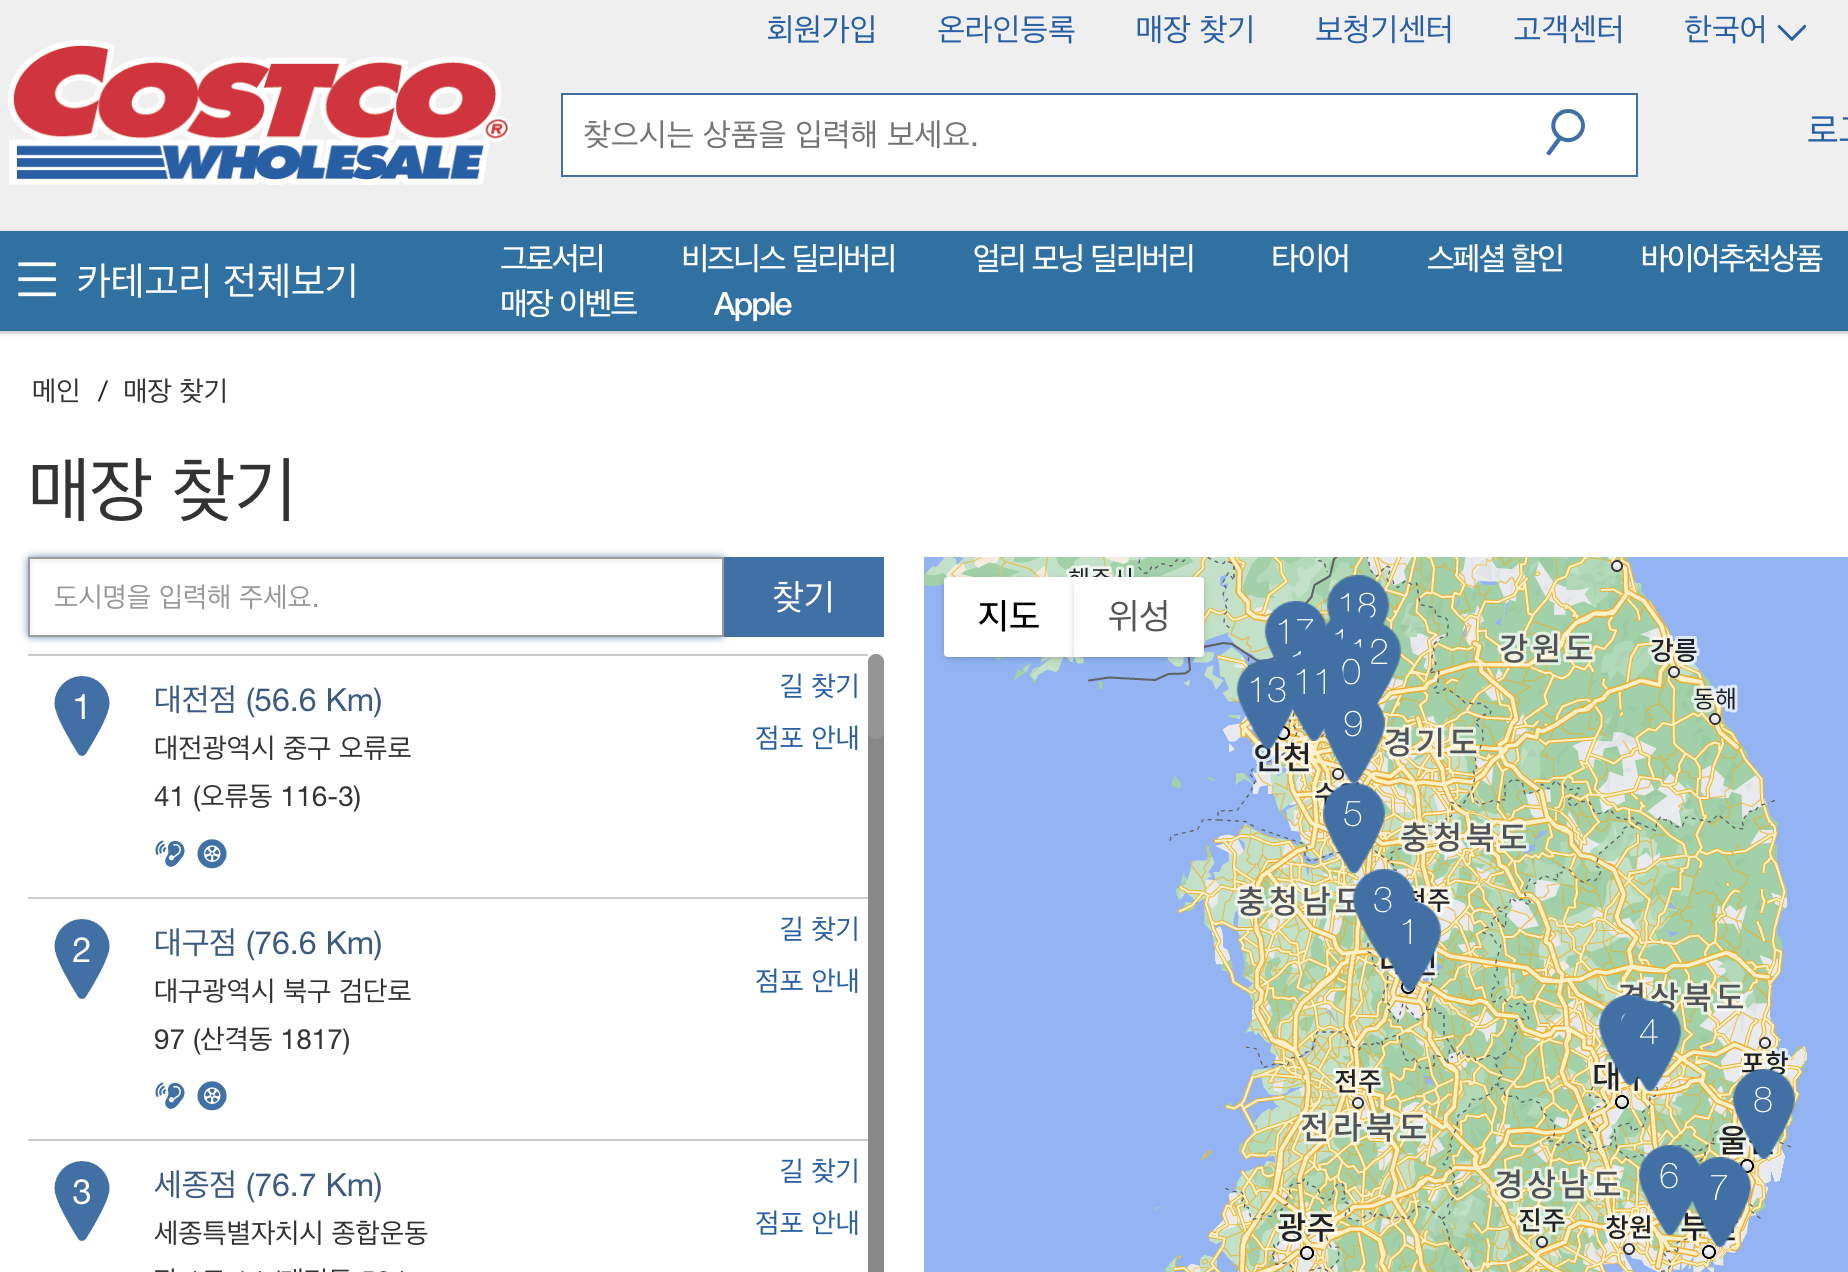Viewport: 1848px width, 1272px height.
Task: Select map marker 5 on the map
Action: (x=1352, y=815)
